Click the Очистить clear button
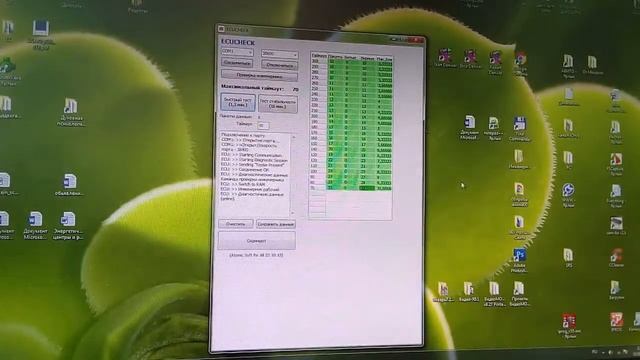640x360 pixels. pos(236,224)
